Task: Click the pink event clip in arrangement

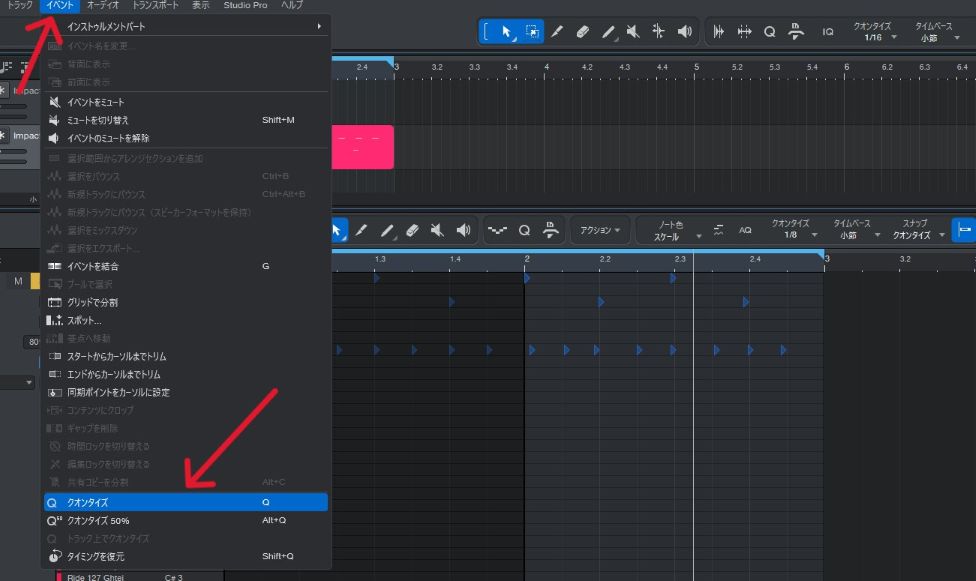Action: [x=361, y=146]
